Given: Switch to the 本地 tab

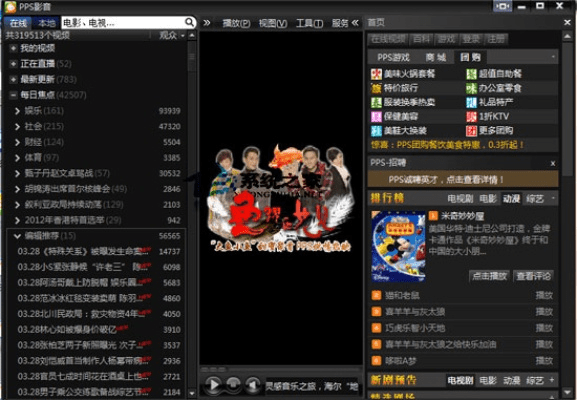Looking at the screenshot, I should (x=46, y=23).
